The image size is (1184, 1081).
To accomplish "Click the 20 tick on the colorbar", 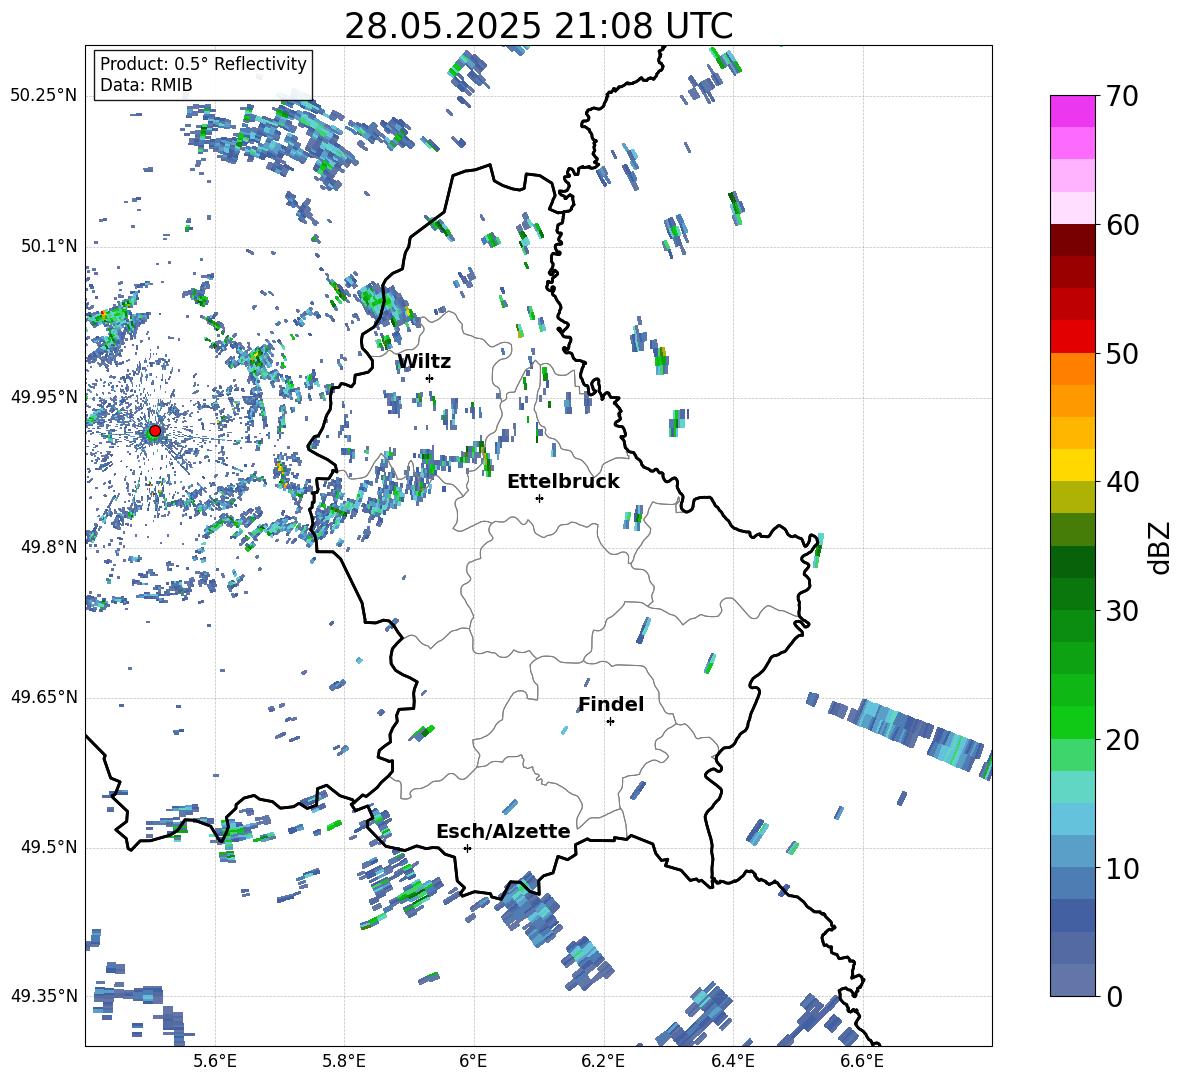I will (1122, 740).
